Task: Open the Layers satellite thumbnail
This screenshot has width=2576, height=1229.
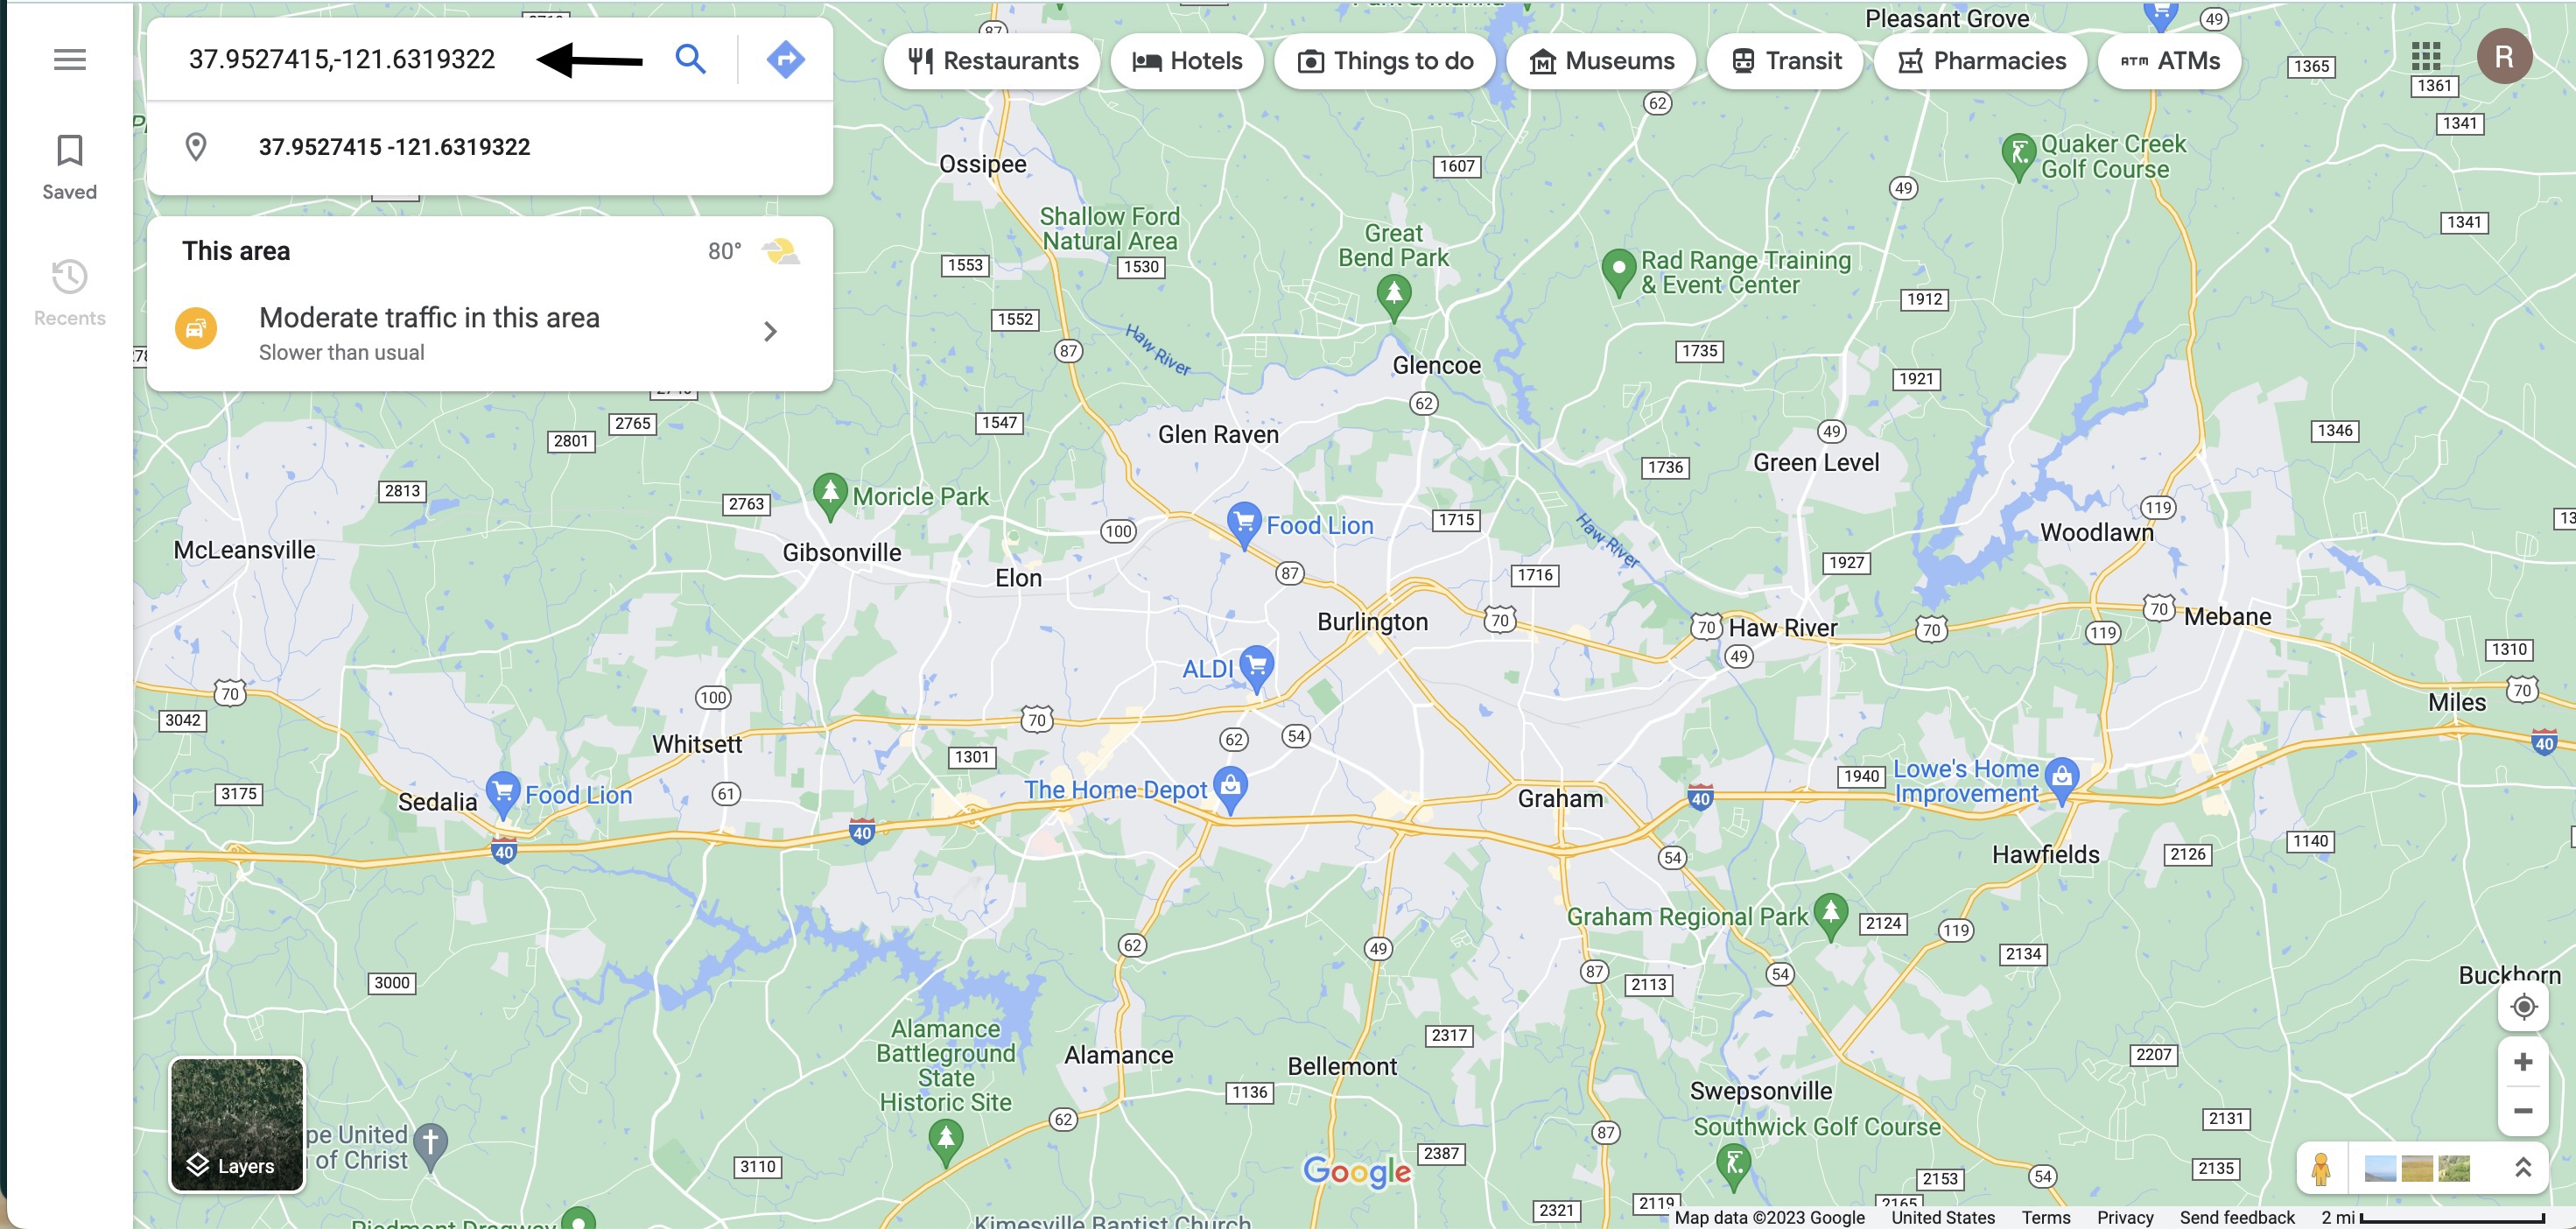Action: point(237,1125)
